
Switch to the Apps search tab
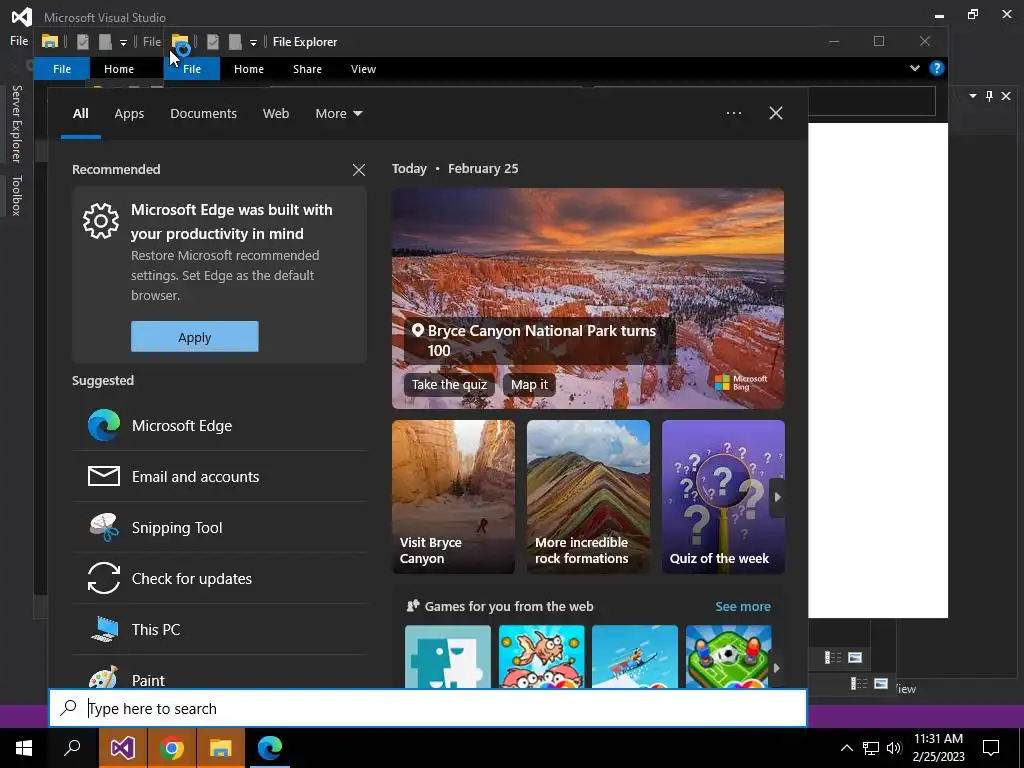pyautogui.click(x=129, y=114)
